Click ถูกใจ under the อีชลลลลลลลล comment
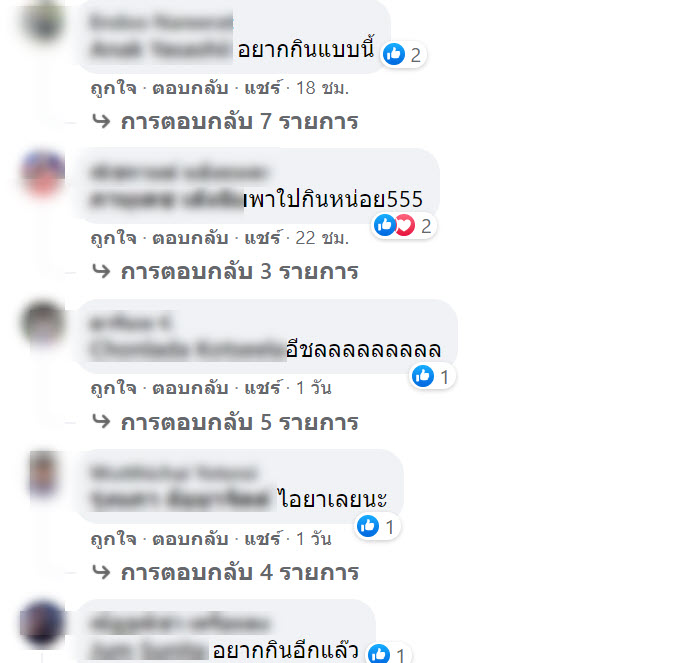Image resolution: width=675 pixels, height=663 pixels. point(114,388)
